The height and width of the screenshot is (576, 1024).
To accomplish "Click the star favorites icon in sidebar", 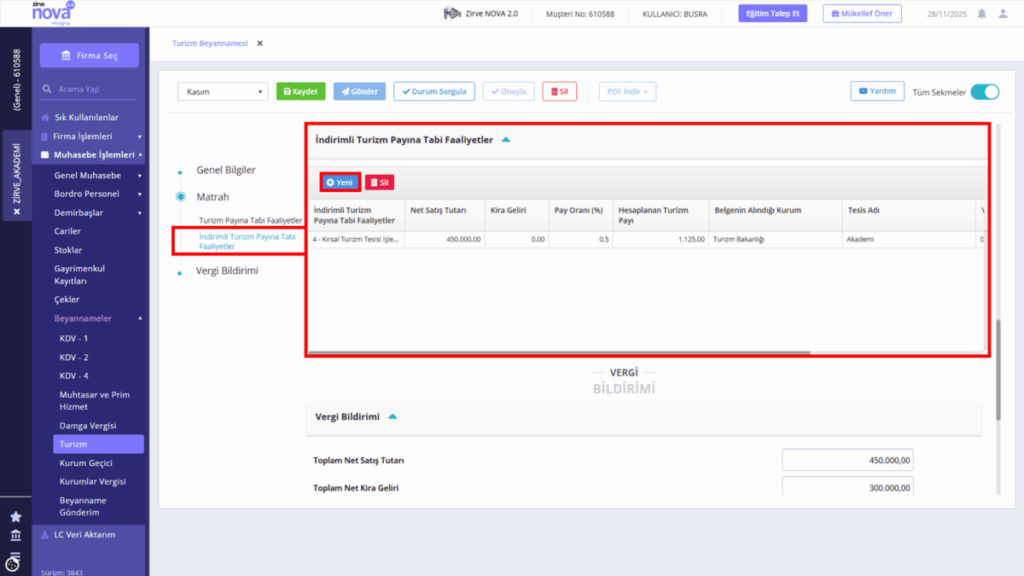I will pyautogui.click(x=16, y=517).
